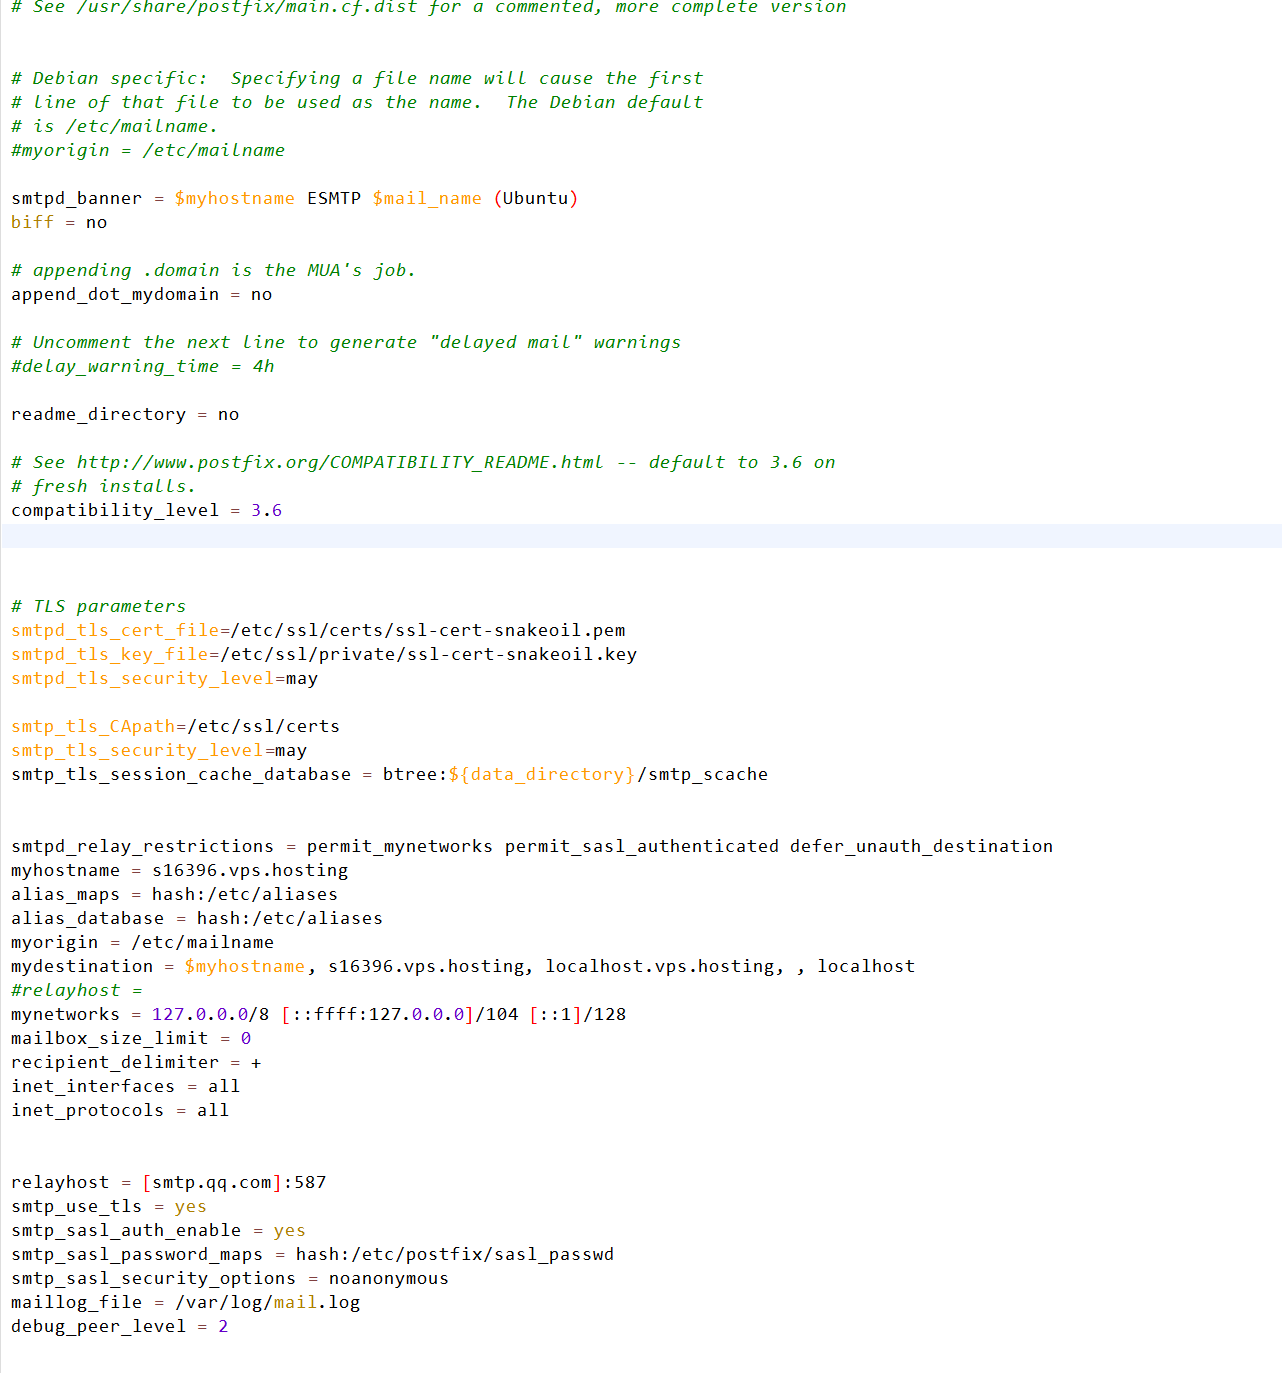This screenshot has height=1373, width=1282.
Task: Click the commented #delay_warning_time line
Action: point(143,366)
